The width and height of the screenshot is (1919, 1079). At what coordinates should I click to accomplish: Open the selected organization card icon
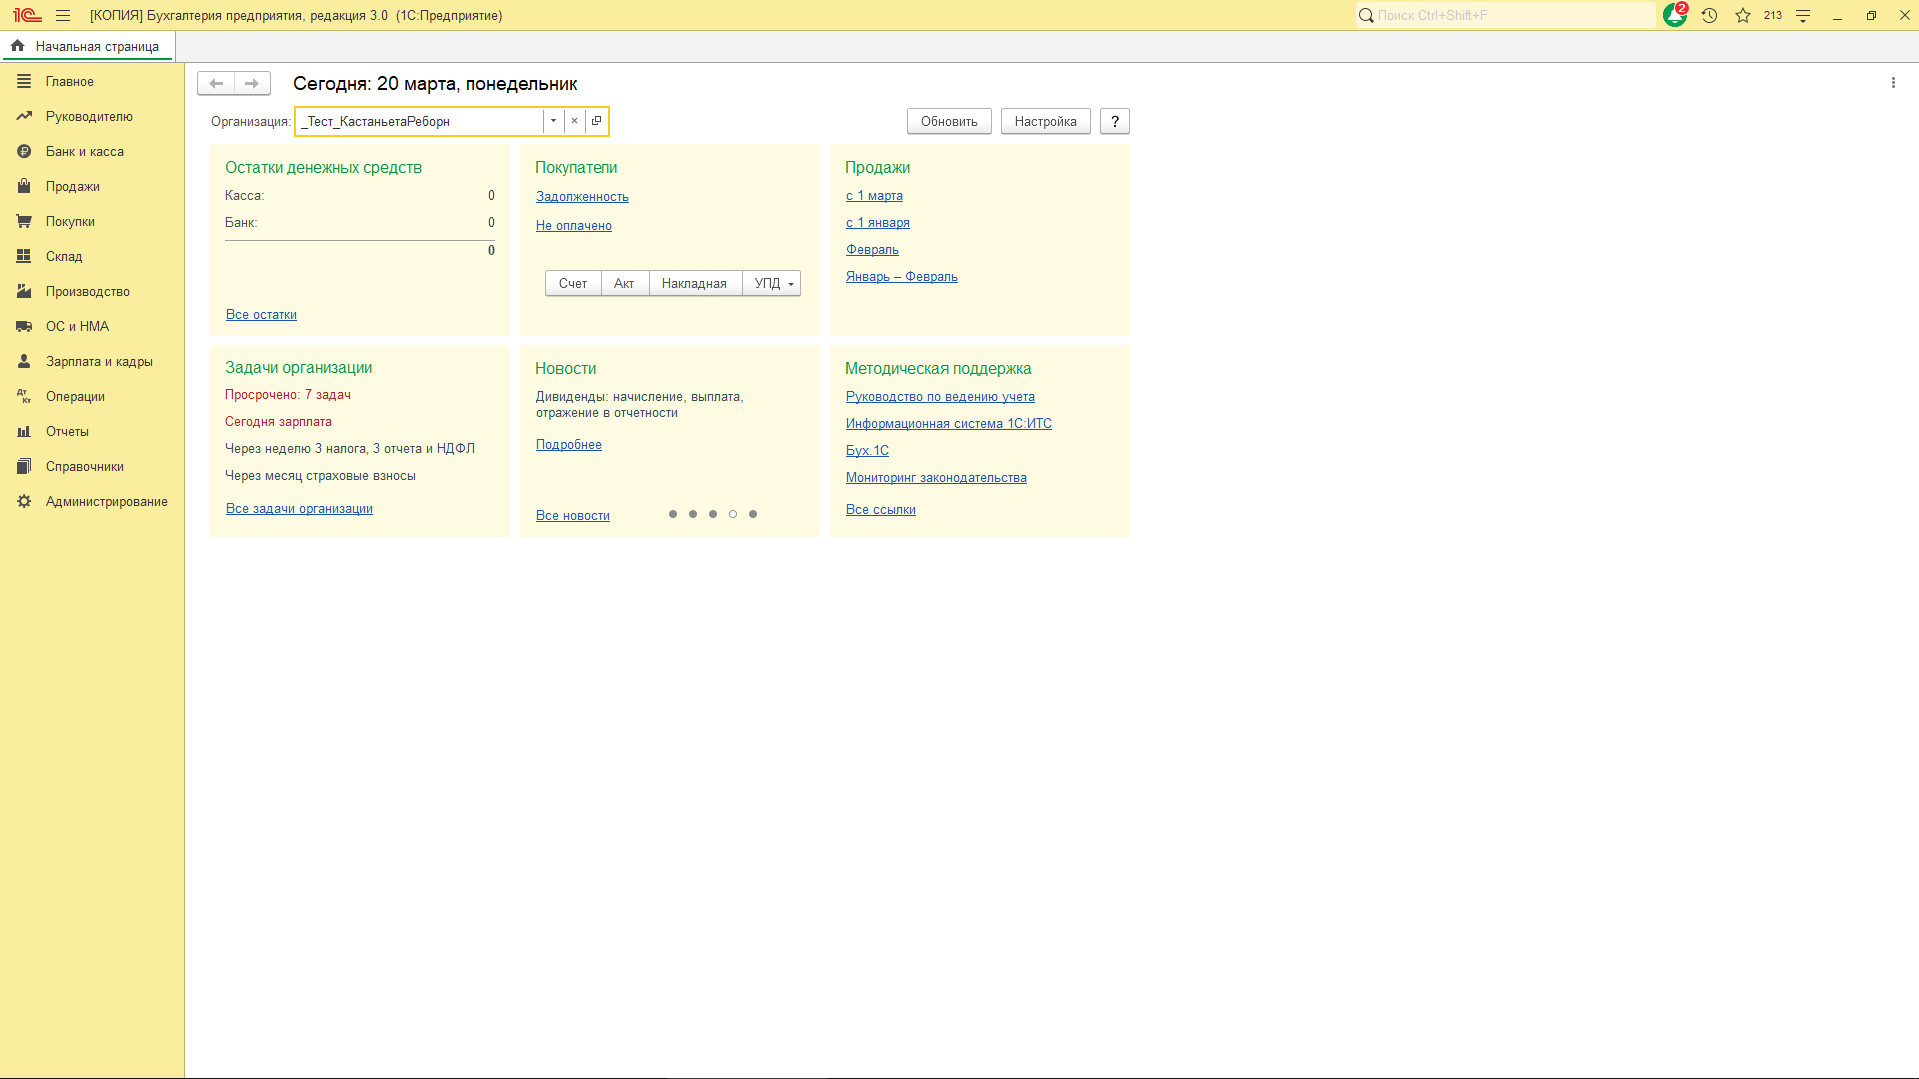(x=596, y=121)
